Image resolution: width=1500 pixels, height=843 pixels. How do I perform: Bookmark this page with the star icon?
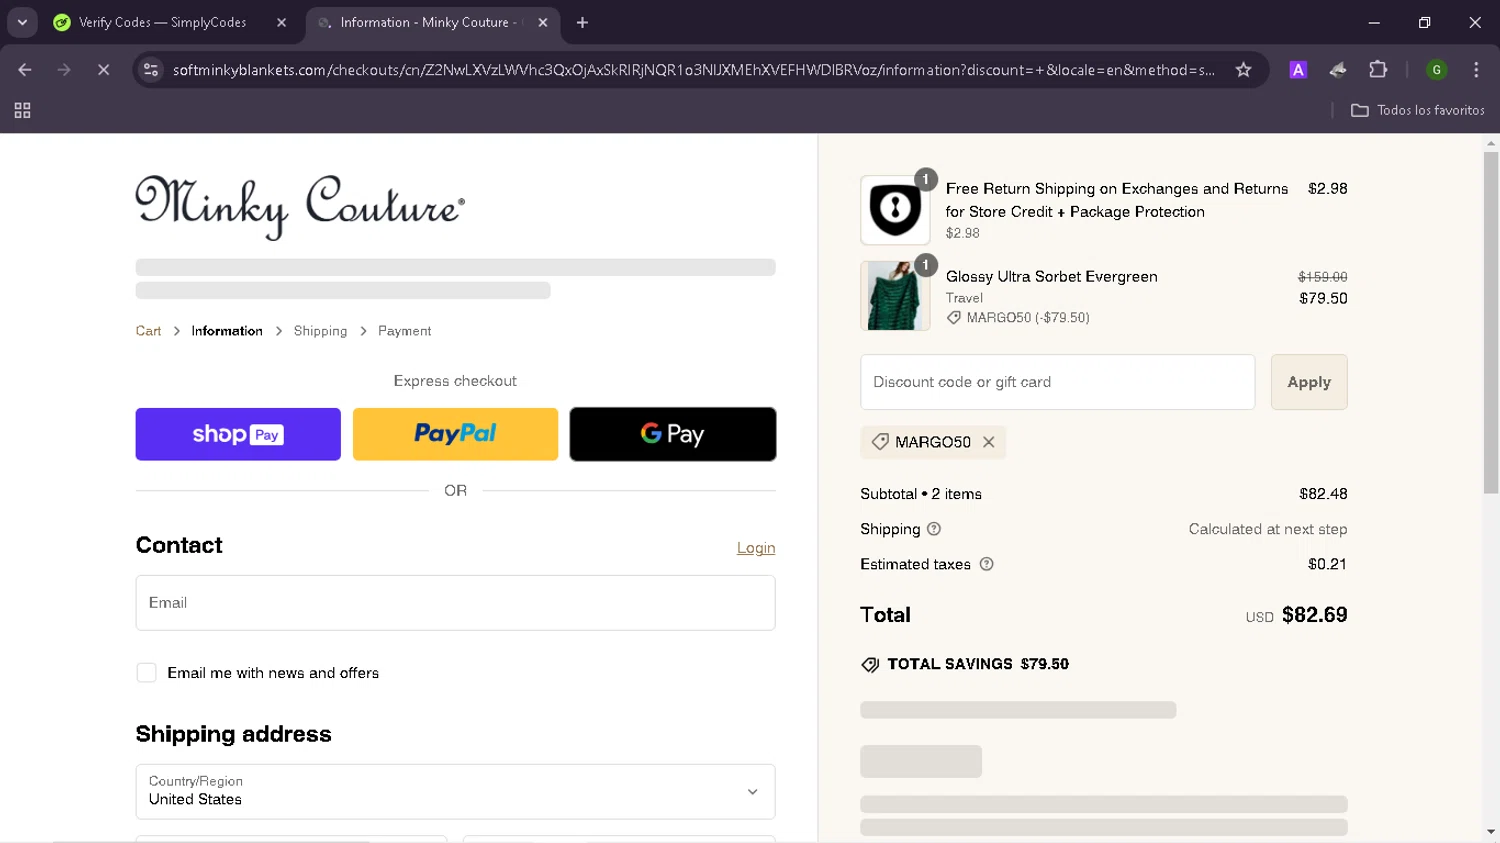coord(1243,70)
